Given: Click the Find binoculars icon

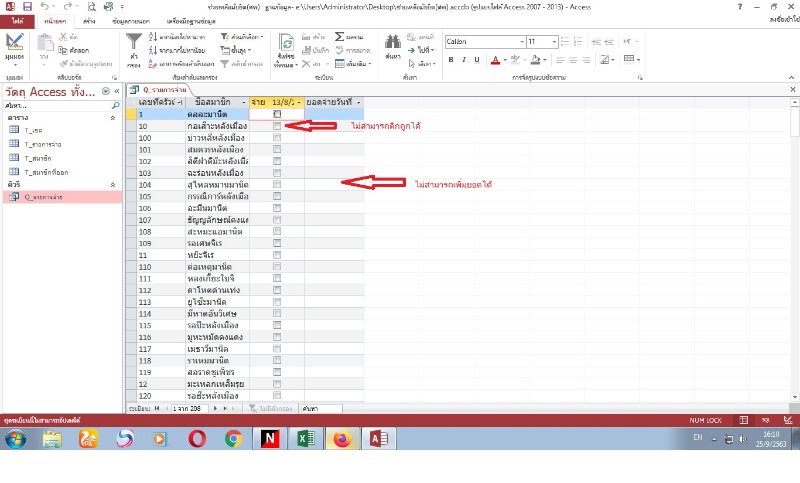Looking at the screenshot, I should point(393,43).
